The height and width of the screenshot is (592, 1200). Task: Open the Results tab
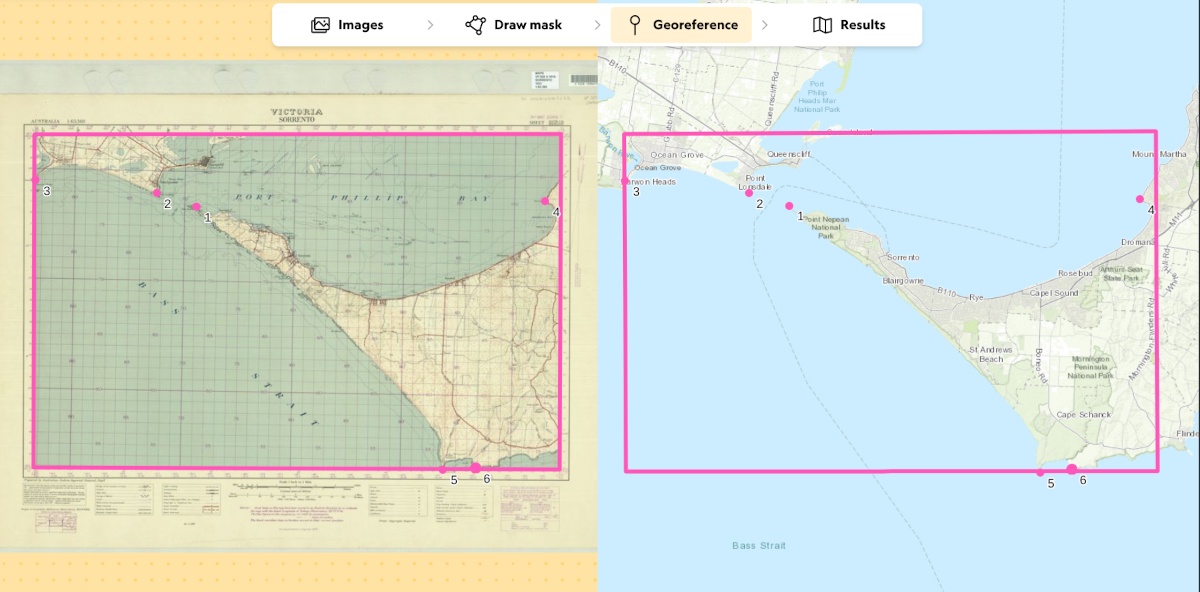[x=849, y=25]
